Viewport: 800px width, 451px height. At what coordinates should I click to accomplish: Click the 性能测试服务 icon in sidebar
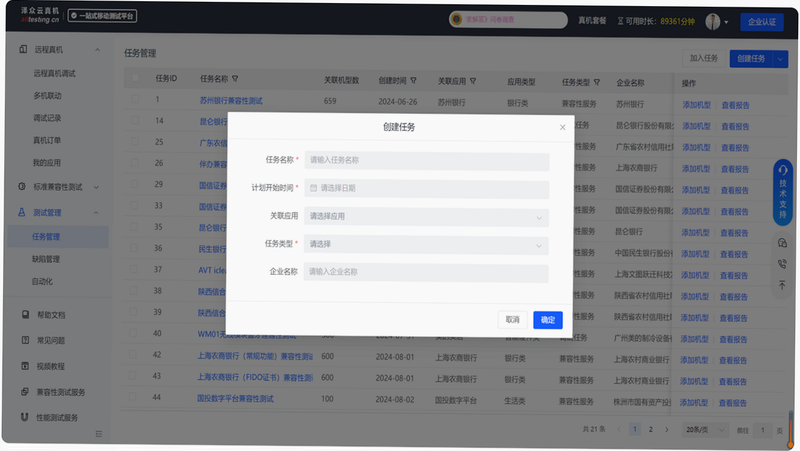pos(24,417)
